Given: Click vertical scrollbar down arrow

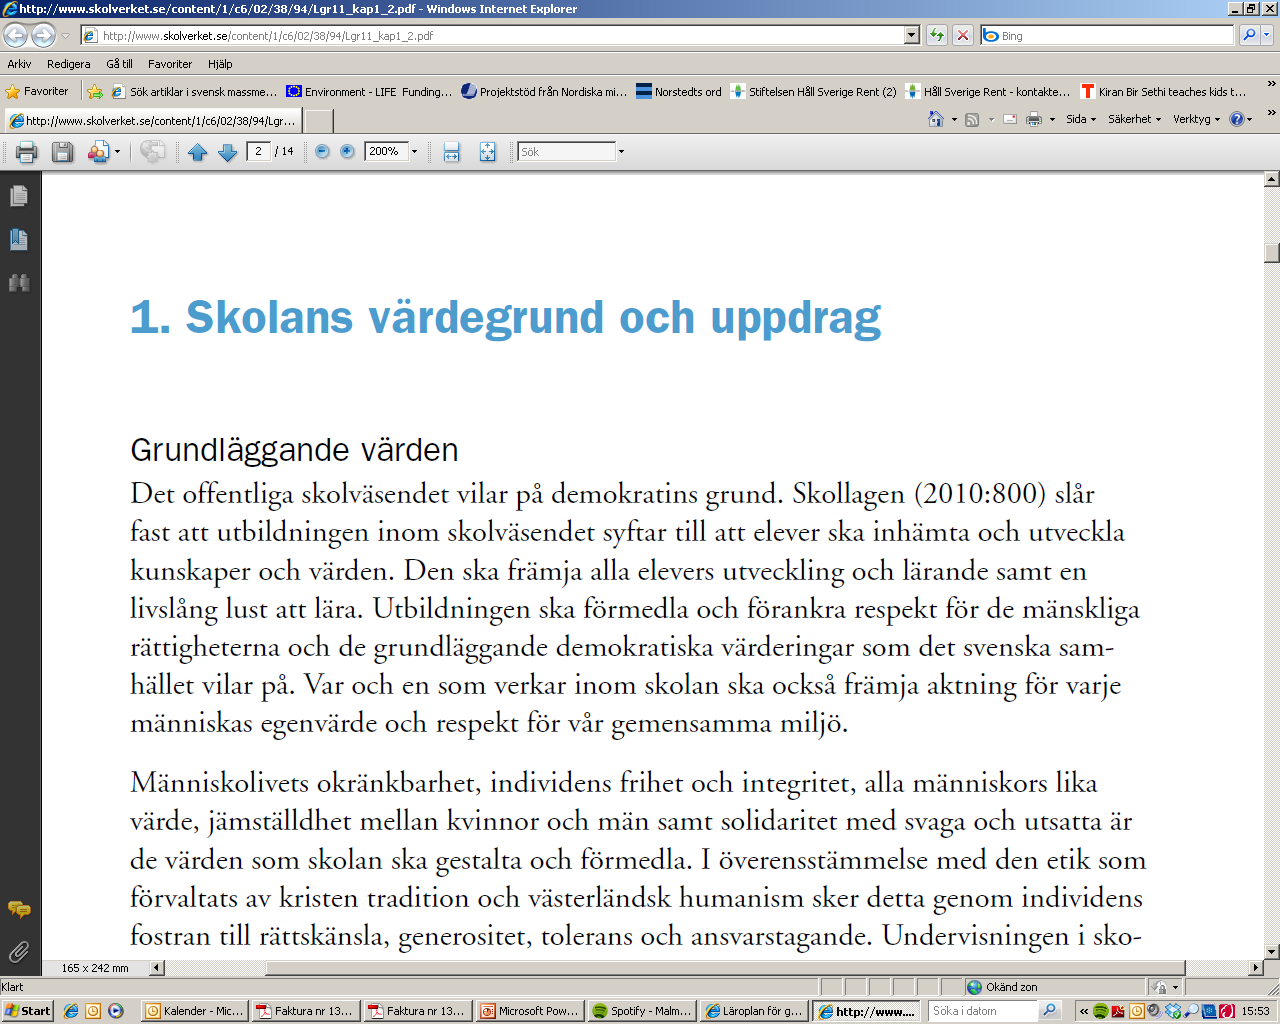Looking at the screenshot, I should click(1272, 952).
